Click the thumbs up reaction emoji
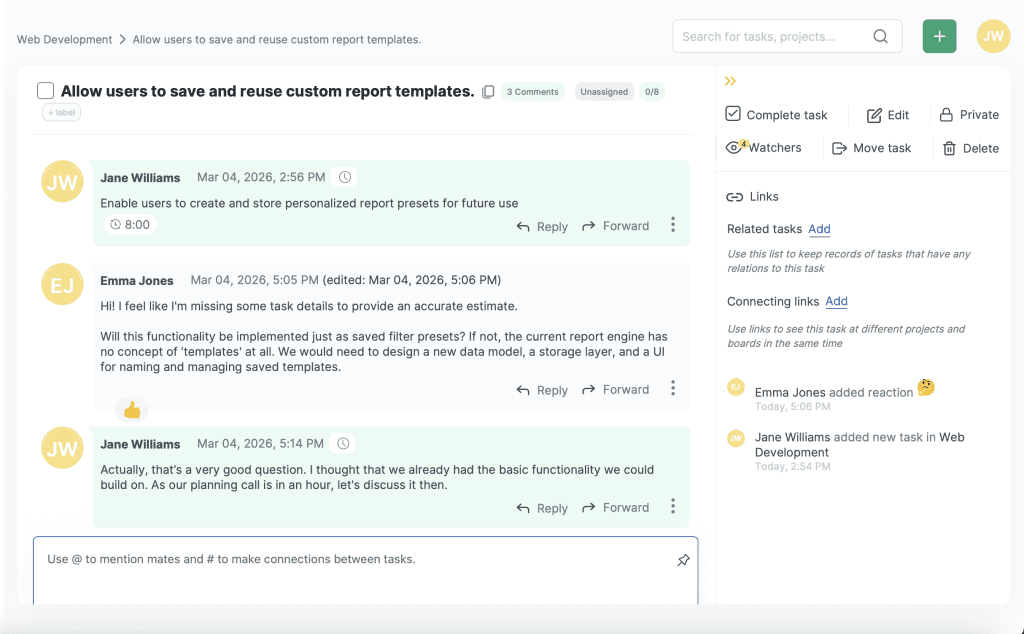Screen dimensions: 1024x634 click(x=131, y=409)
